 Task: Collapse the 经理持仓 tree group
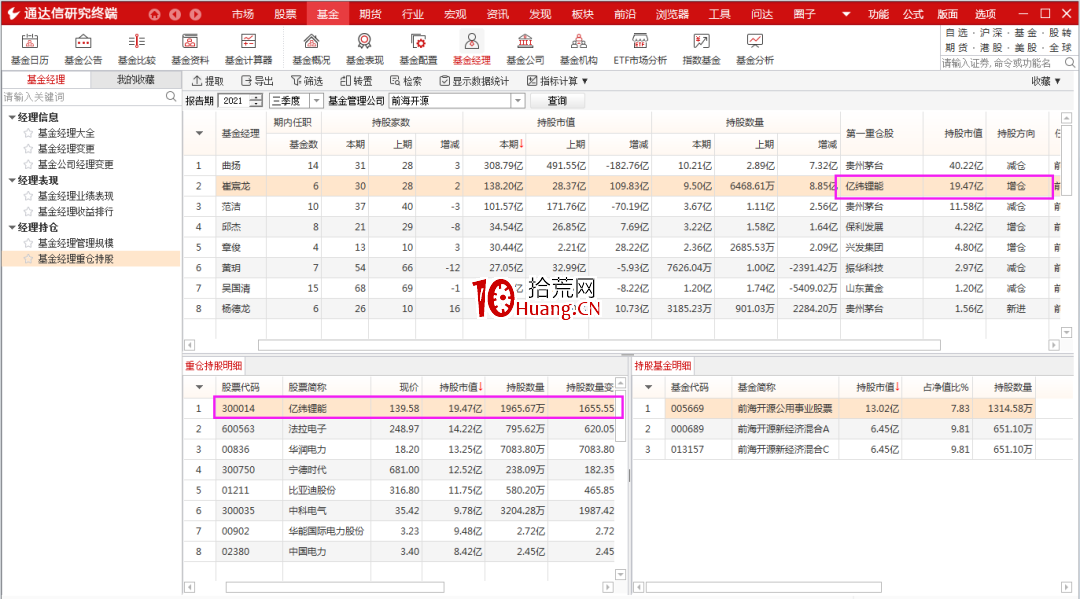[x=12, y=227]
